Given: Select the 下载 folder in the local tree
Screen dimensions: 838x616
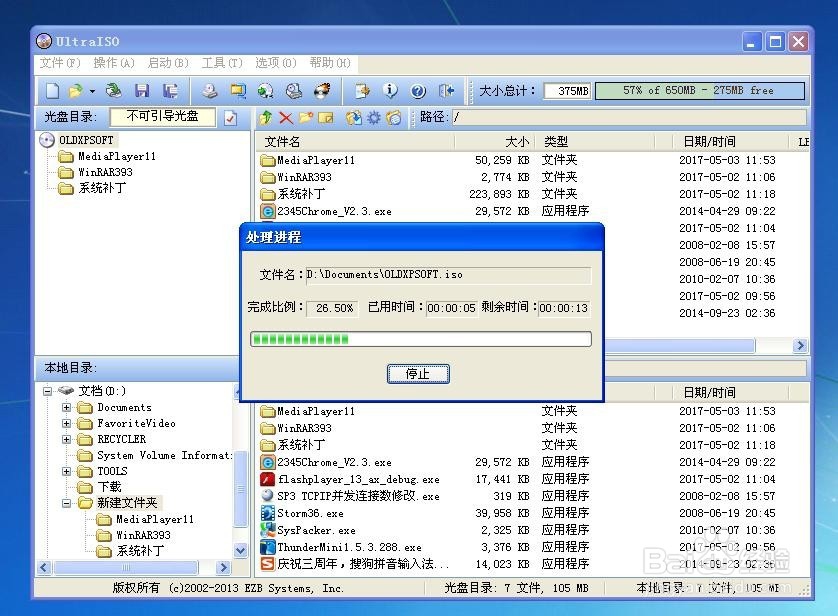Looking at the screenshot, I should click(x=109, y=487).
